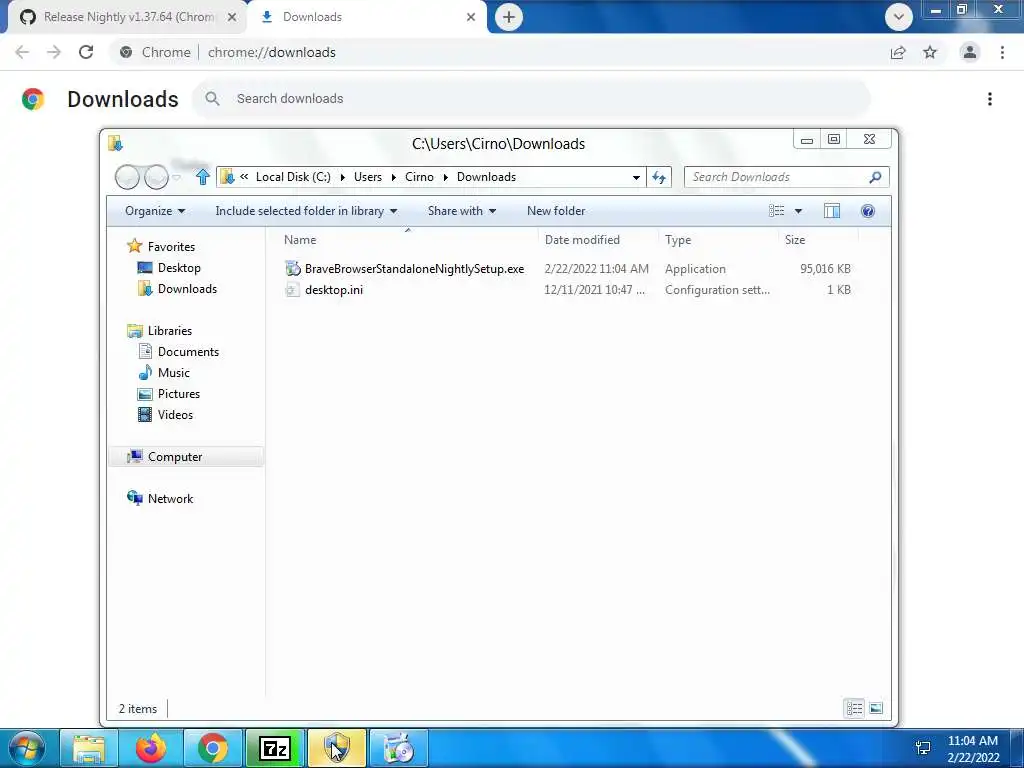The height and width of the screenshot is (768, 1024).
Task: Toggle the preview pane
Action: point(832,211)
